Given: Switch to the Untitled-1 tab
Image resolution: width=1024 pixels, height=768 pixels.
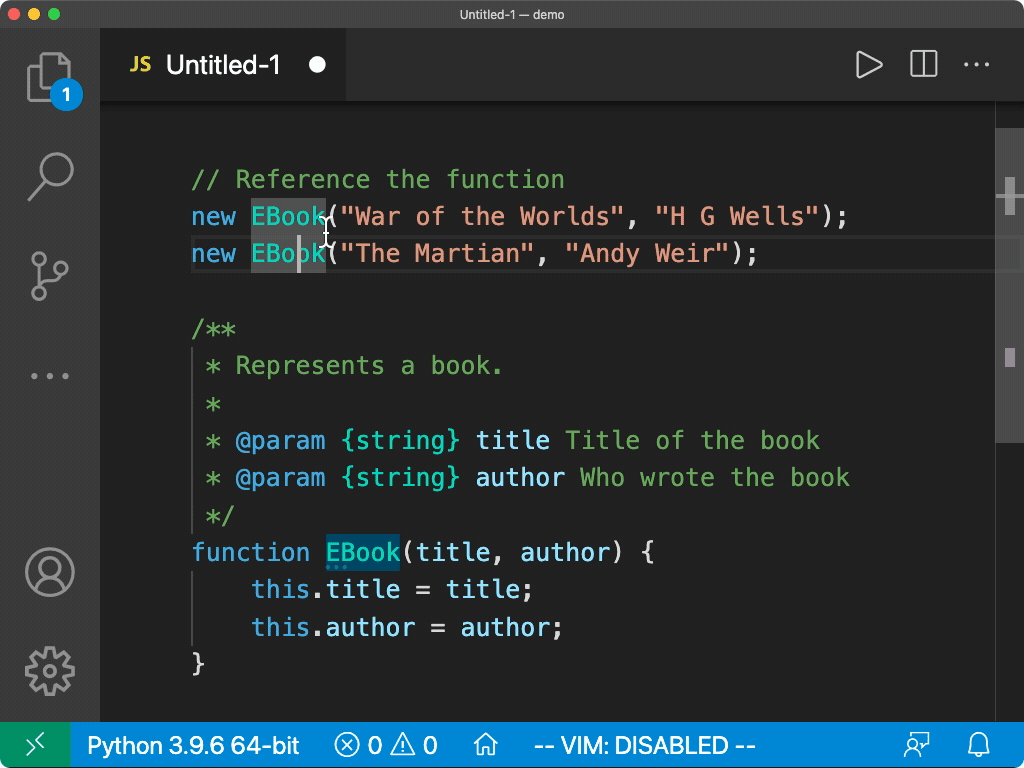Looking at the screenshot, I should [220, 64].
